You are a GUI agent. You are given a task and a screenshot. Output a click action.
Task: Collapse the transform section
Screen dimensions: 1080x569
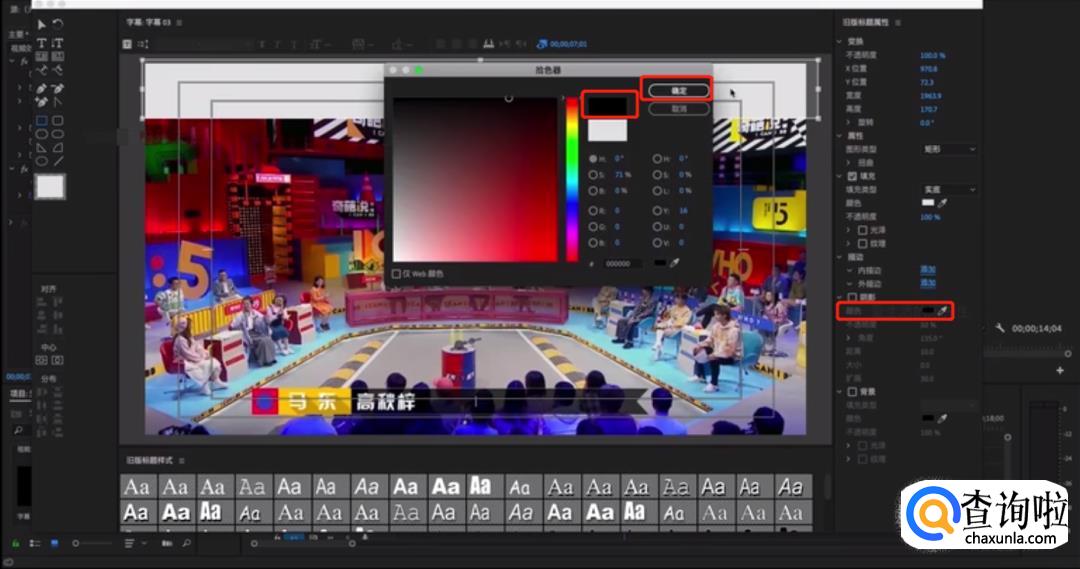840,41
